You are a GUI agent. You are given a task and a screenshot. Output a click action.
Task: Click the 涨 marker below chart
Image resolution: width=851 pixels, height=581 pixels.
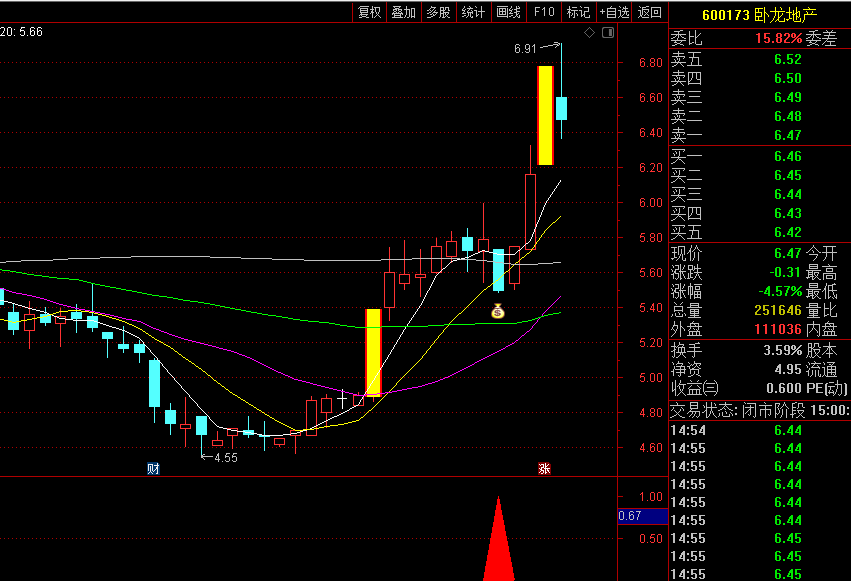point(544,468)
